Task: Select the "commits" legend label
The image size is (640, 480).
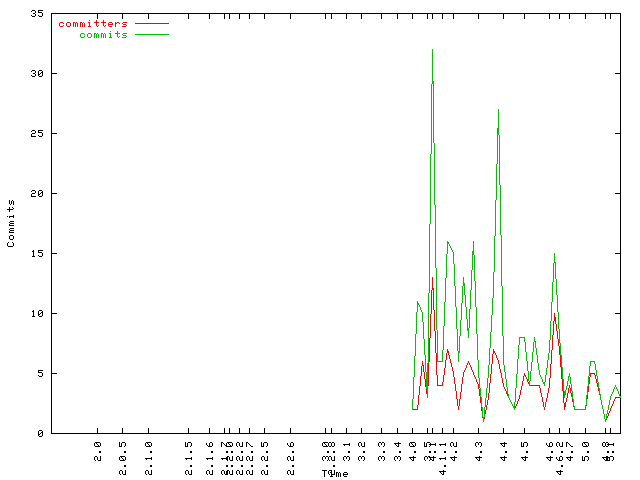Action: coord(103,34)
